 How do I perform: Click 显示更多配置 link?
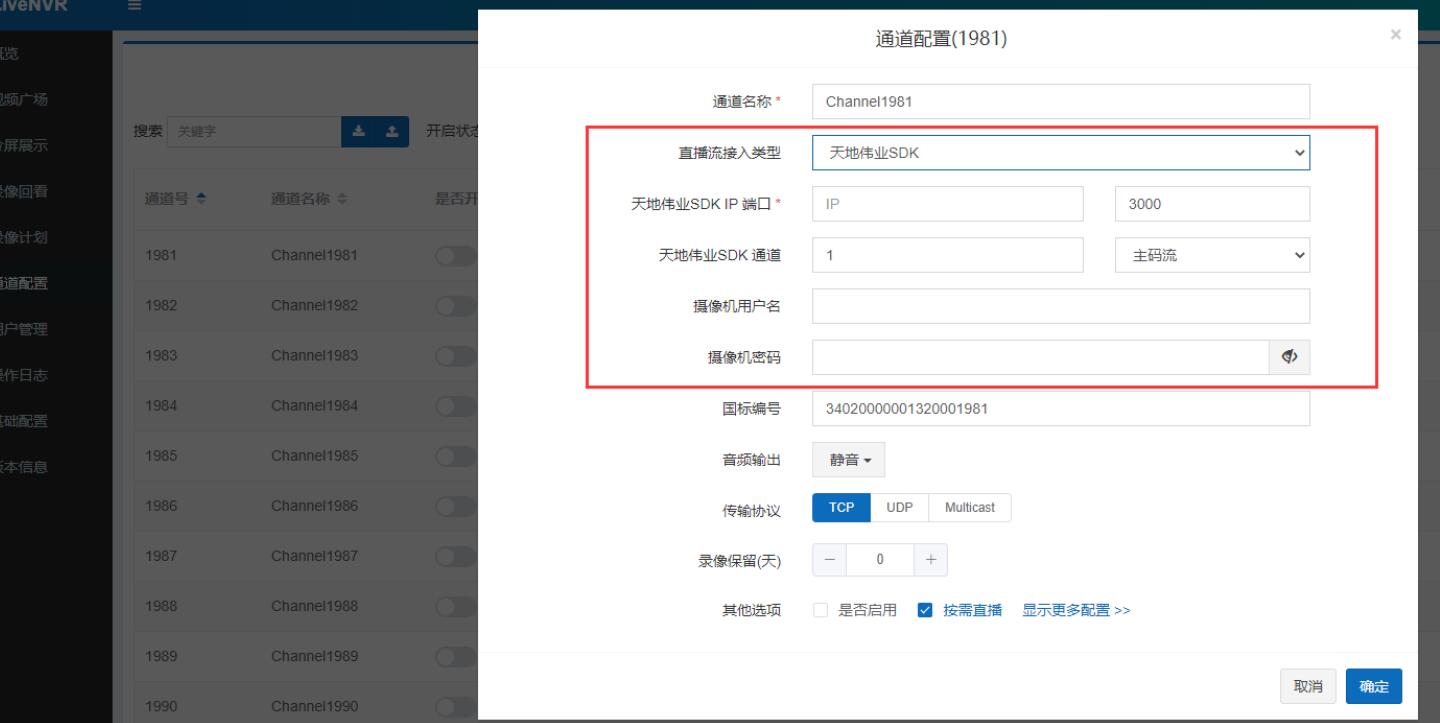(1076, 610)
